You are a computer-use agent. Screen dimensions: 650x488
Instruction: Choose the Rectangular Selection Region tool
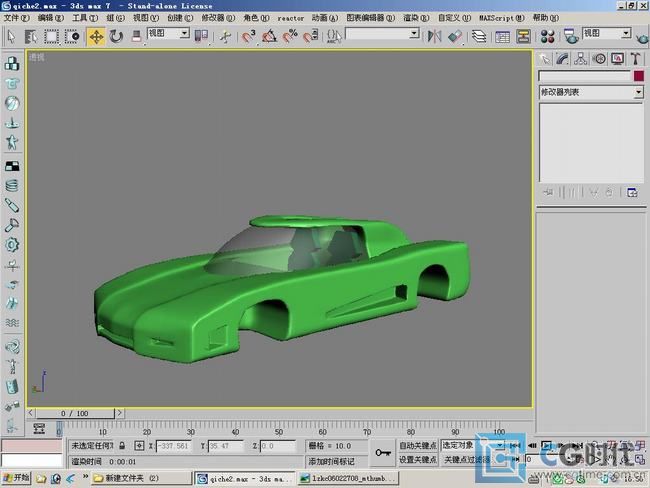point(51,36)
